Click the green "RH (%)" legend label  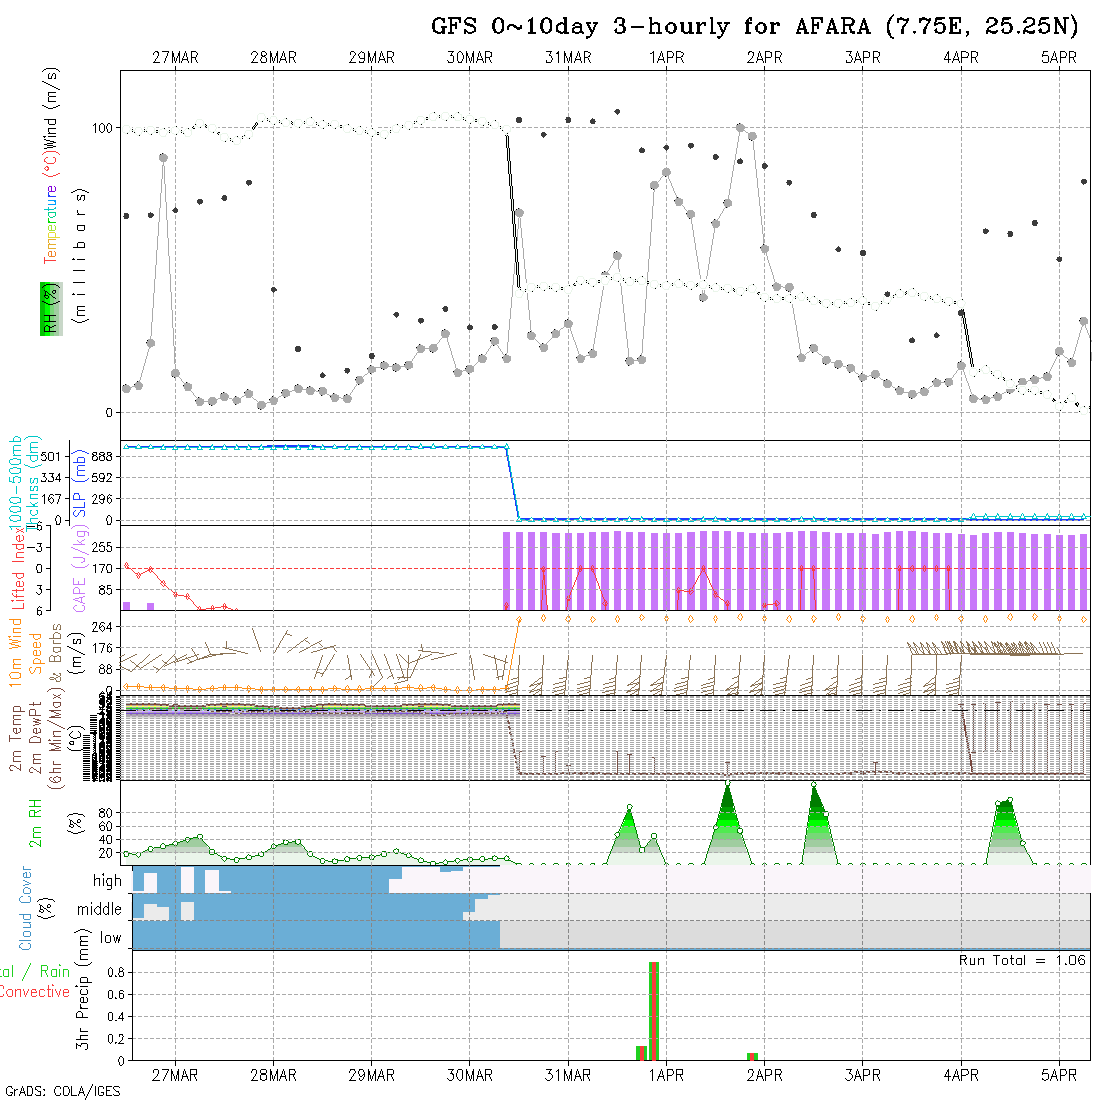click(51, 309)
